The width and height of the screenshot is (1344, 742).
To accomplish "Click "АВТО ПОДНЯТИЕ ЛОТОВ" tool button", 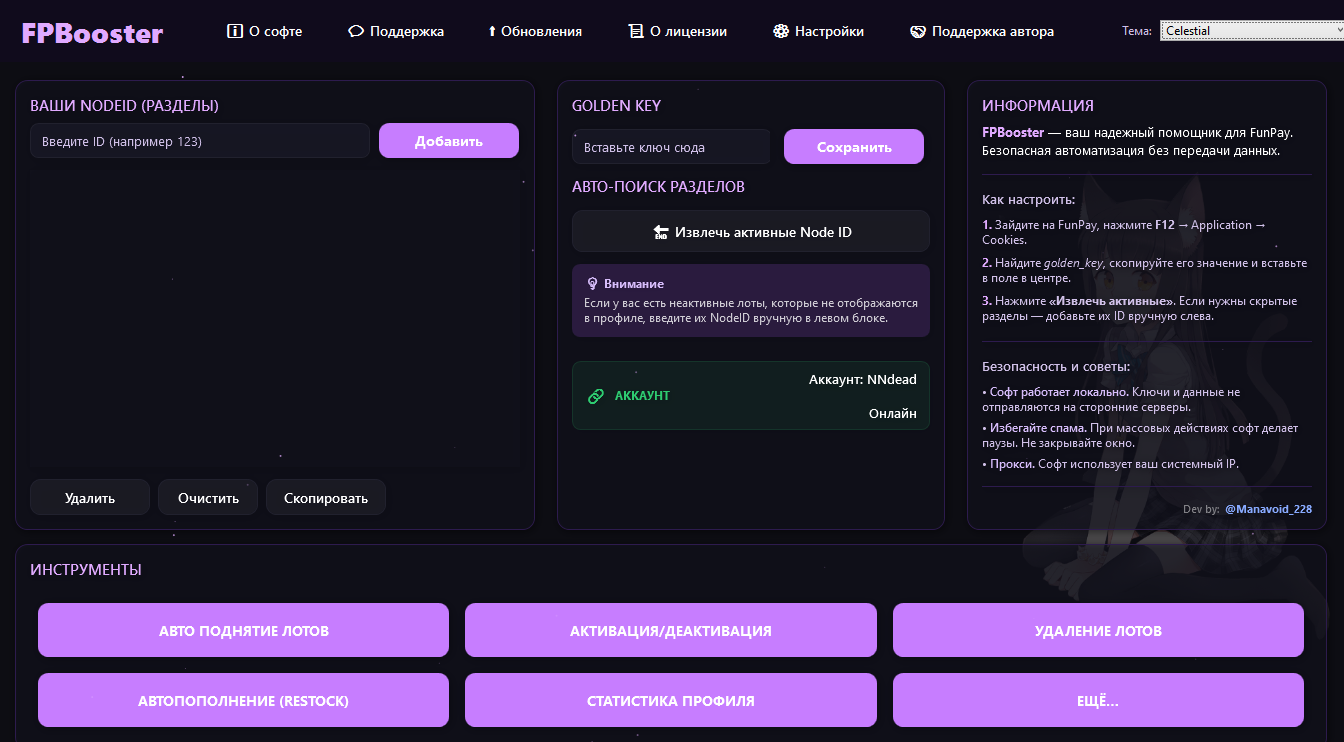I will pyautogui.click(x=243, y=630).
